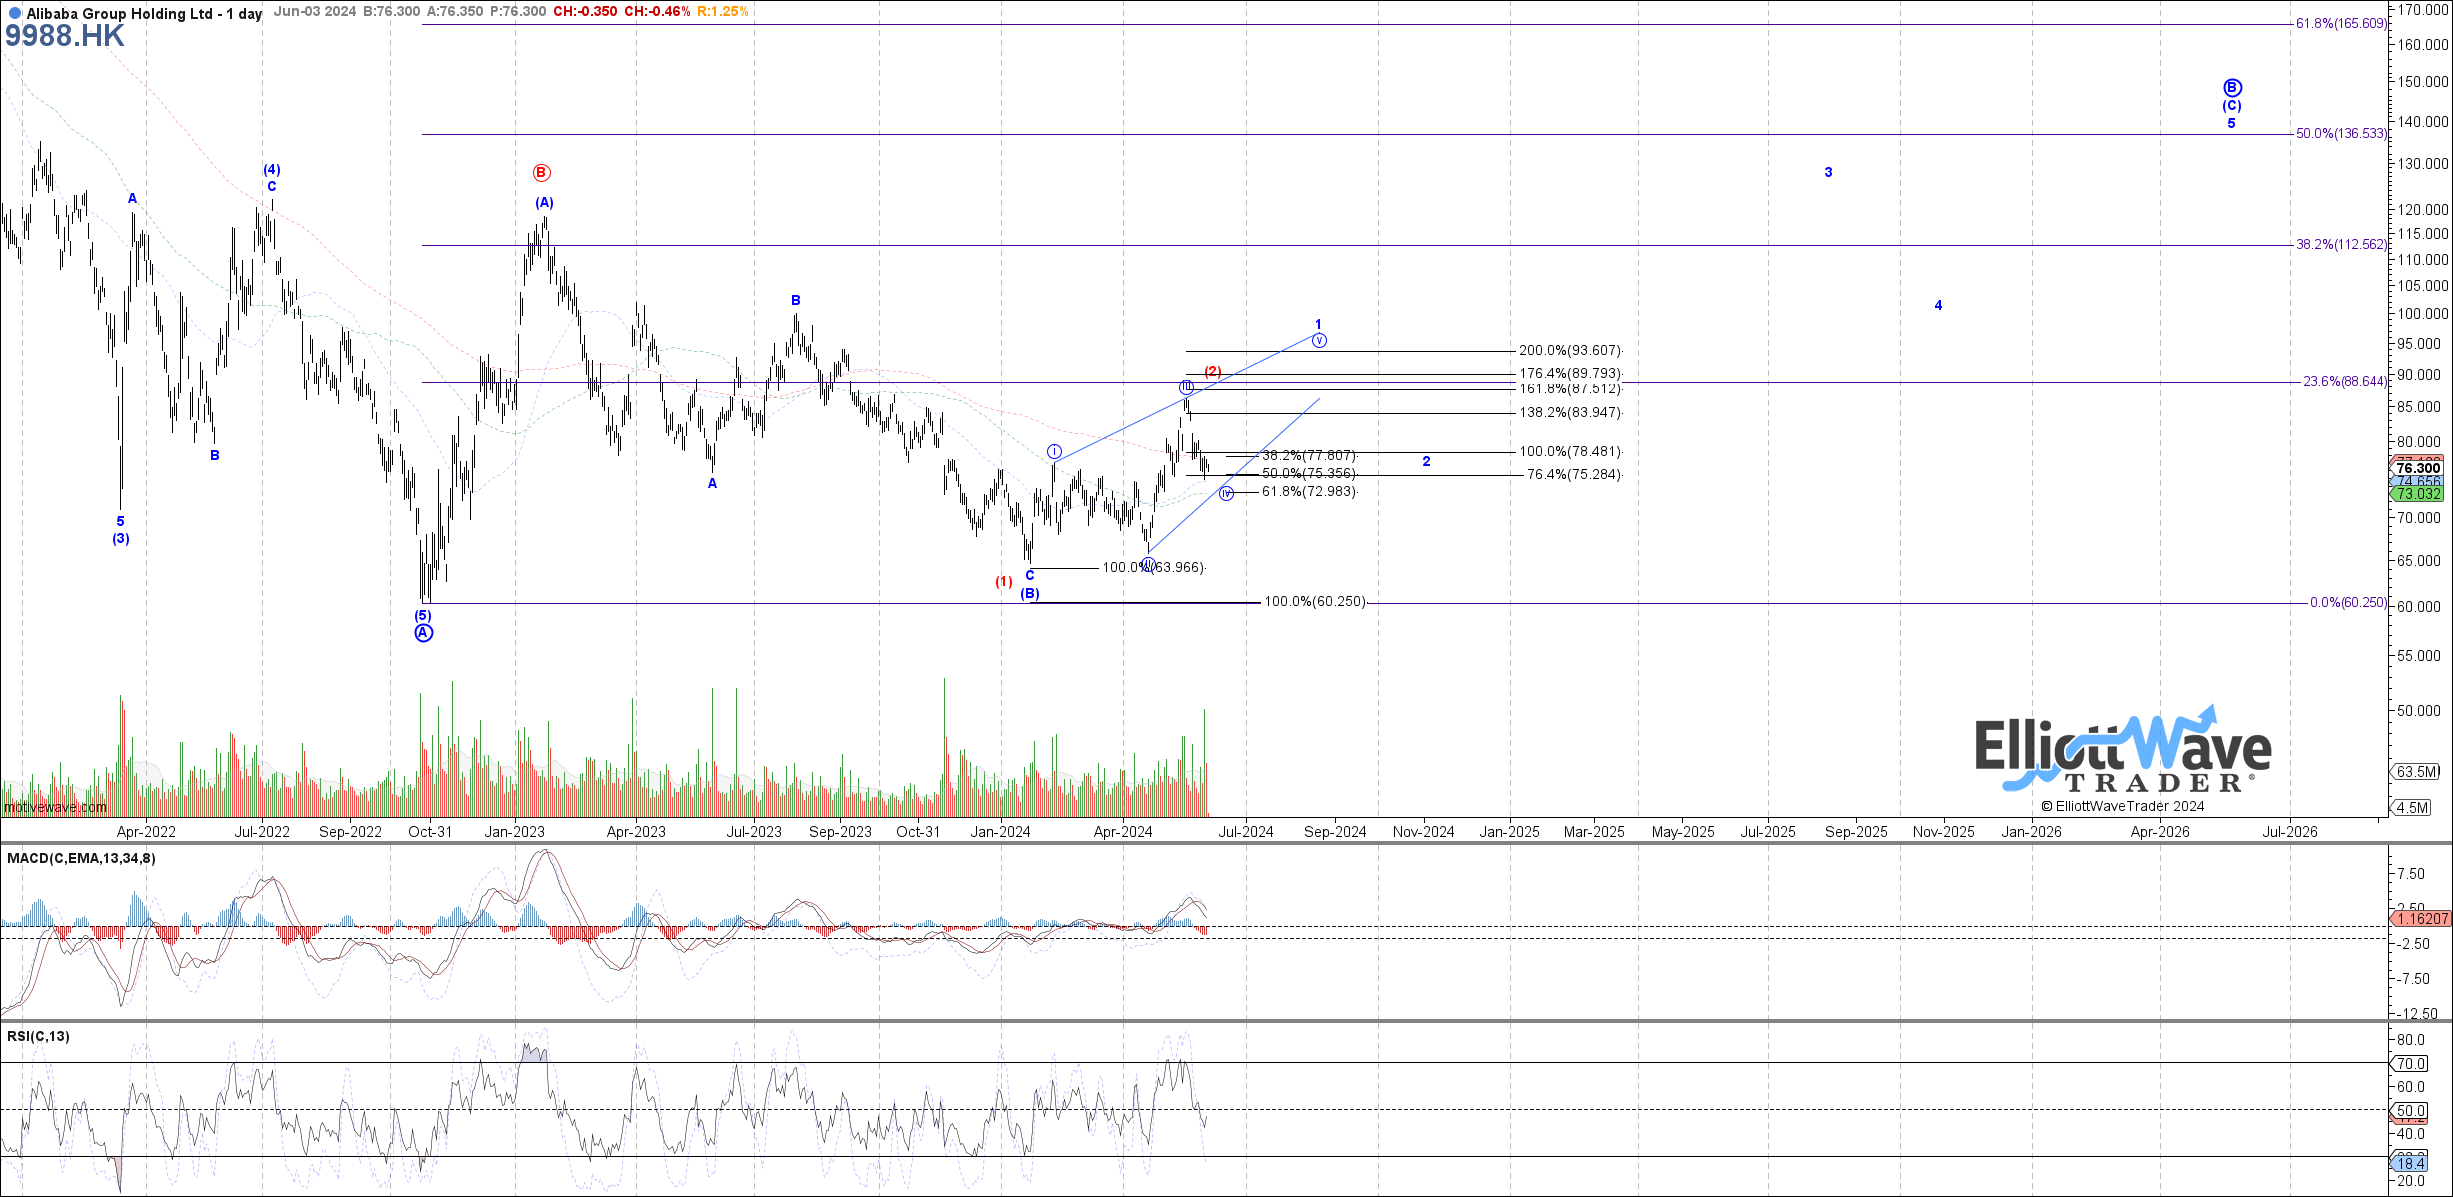Click the motivewave.com watermark link
Viewport: 2453px width, 1197px height.
click(x=55, y=807)
